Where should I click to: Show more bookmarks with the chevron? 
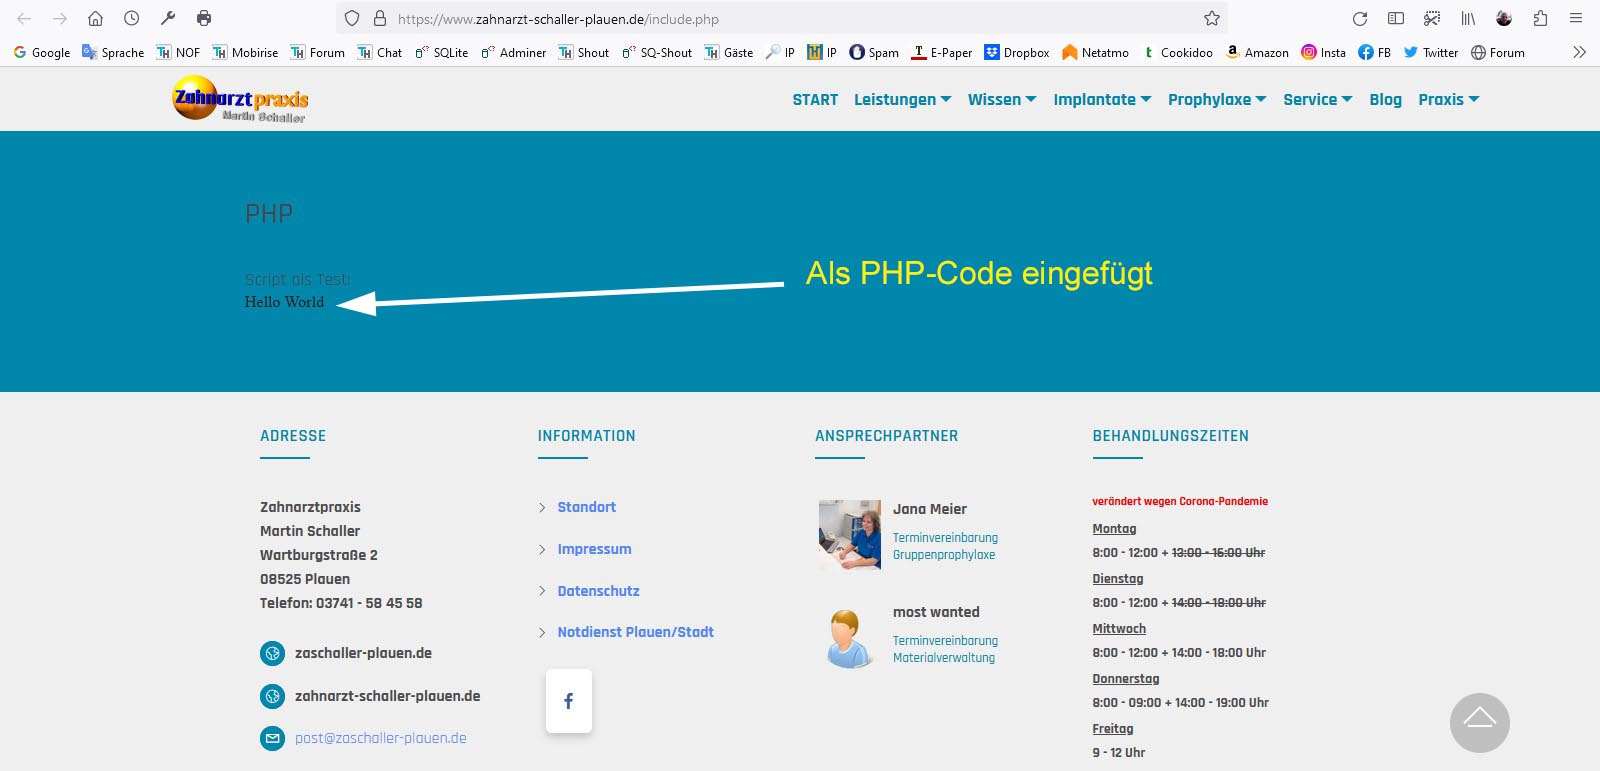pyautogui.click(x=1579, y=52)
